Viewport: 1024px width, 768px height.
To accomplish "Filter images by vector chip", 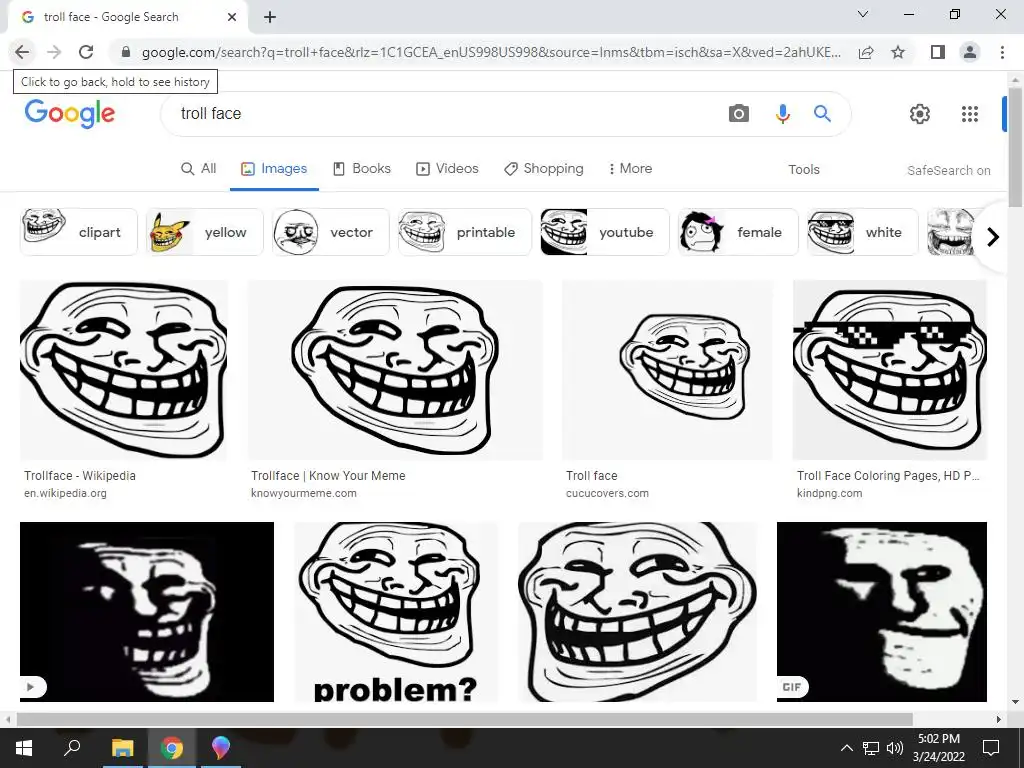I will pos(331,232).
